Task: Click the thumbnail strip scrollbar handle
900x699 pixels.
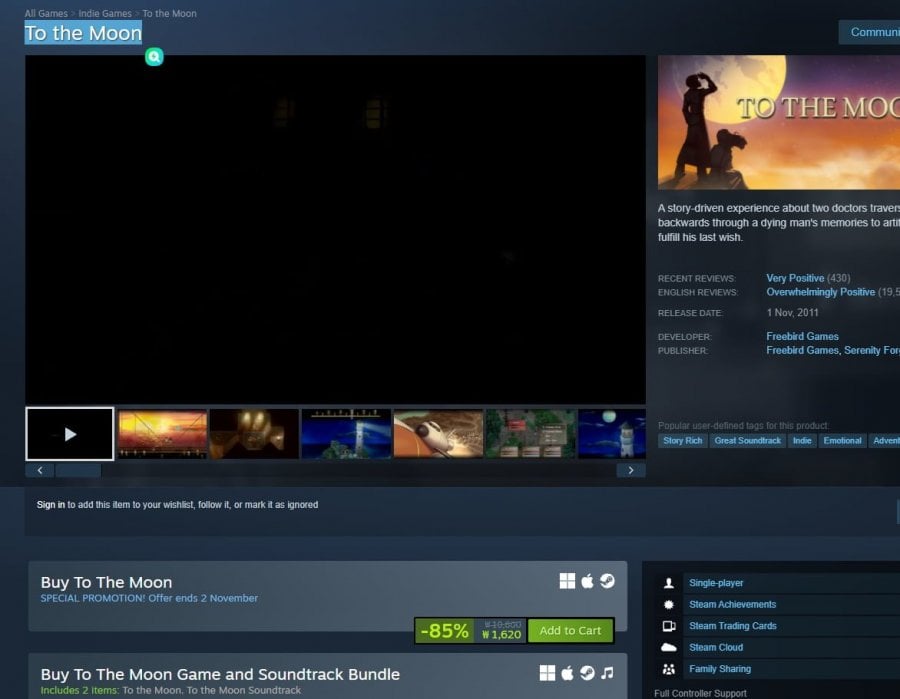Action: 78,471
